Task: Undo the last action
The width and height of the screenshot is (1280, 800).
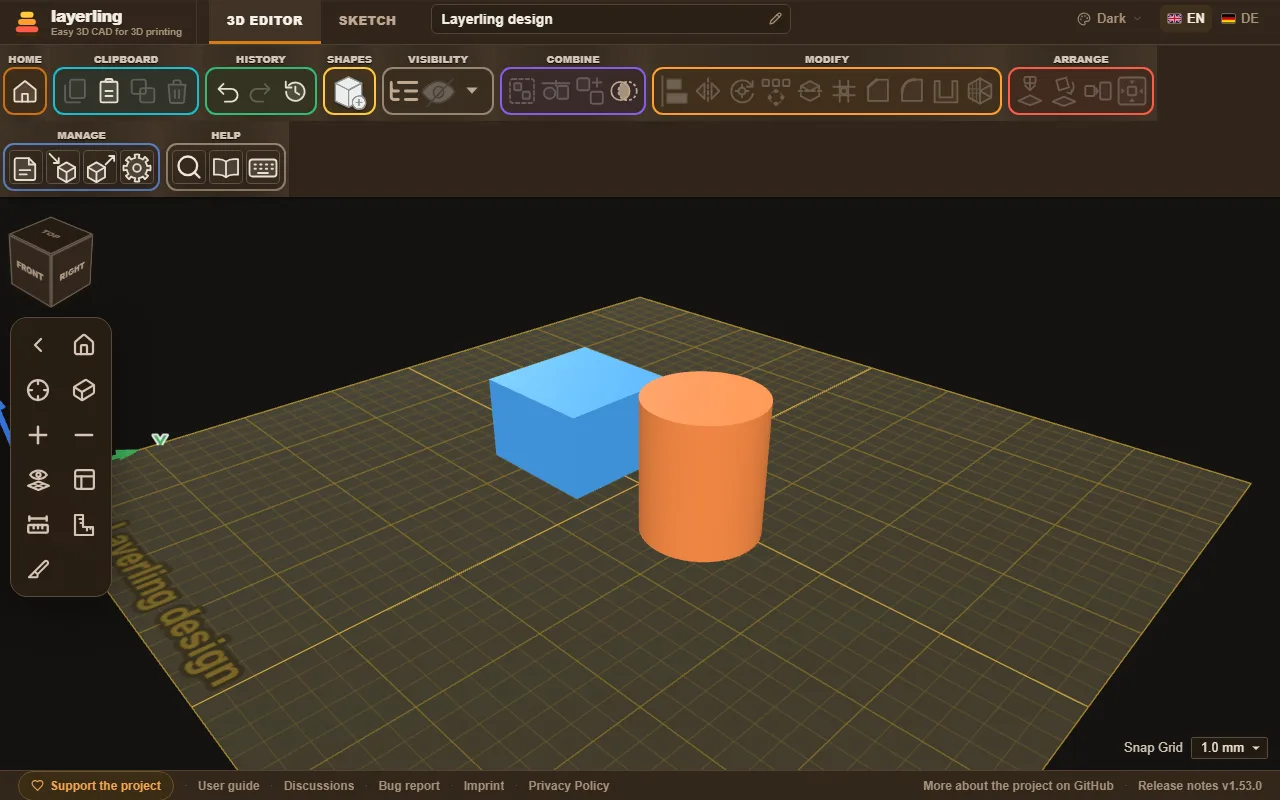Action: [x=228, y=92]
